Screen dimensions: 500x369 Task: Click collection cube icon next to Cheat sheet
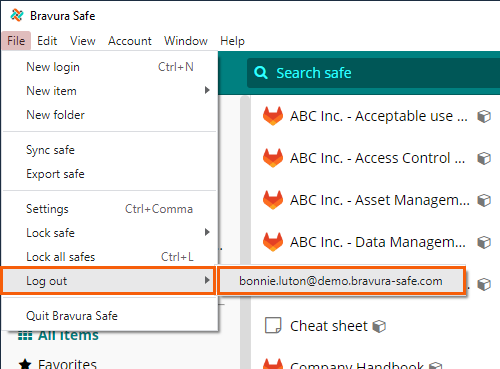379,326
